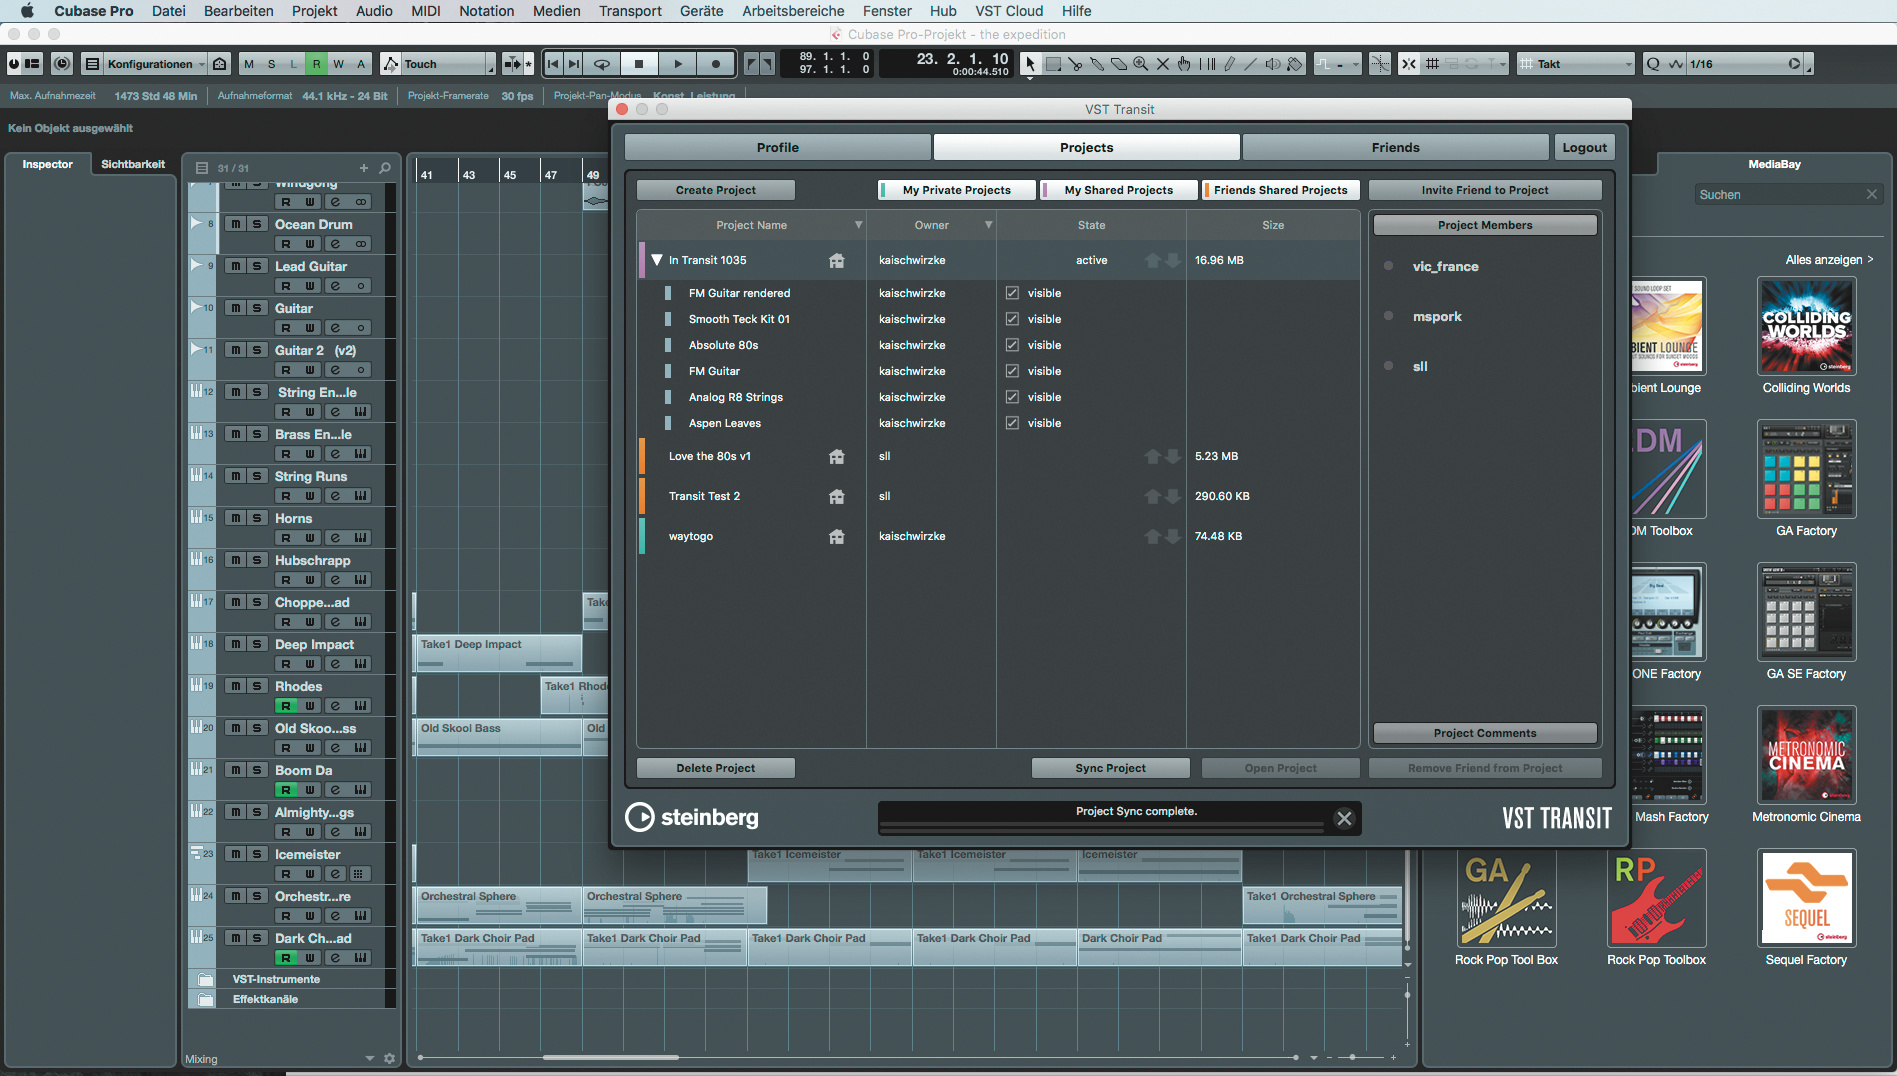Open the VST Cloud menu
The image size is (1897, 1076).
1009,11
